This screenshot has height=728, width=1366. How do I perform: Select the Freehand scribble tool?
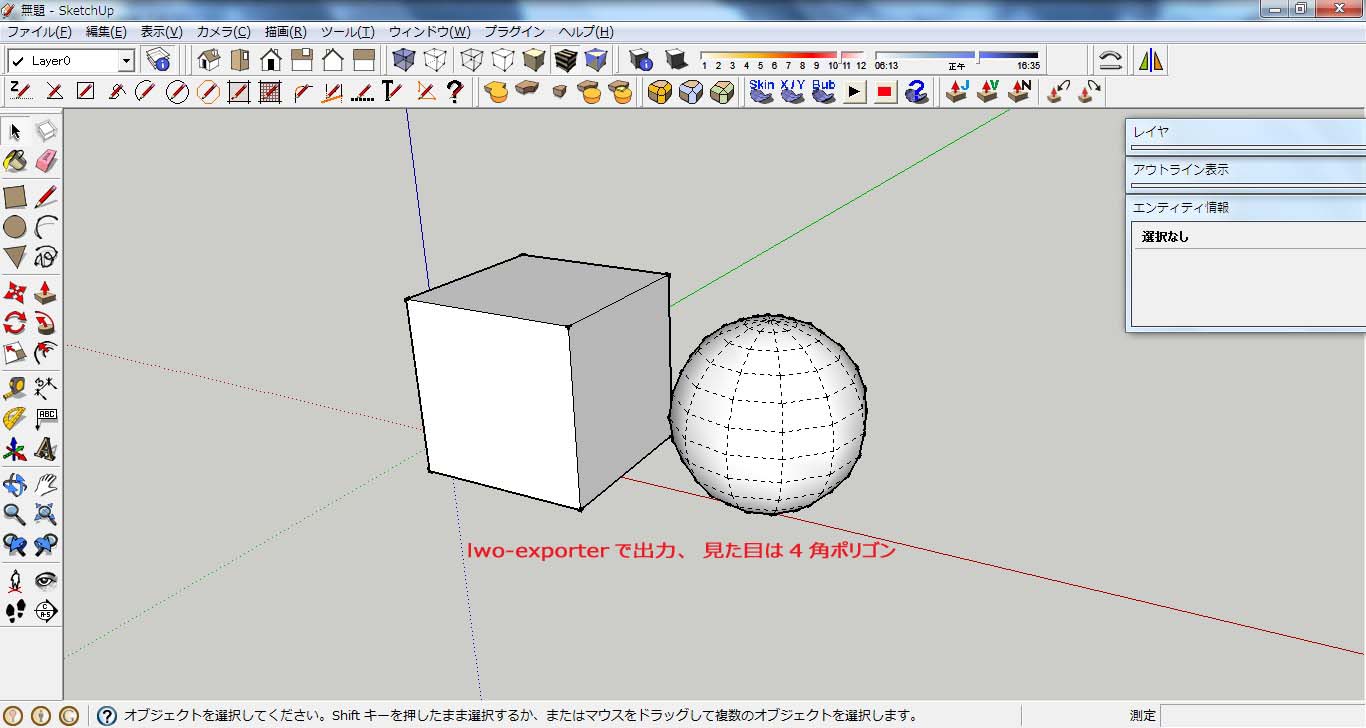click(x=46, y=258)
